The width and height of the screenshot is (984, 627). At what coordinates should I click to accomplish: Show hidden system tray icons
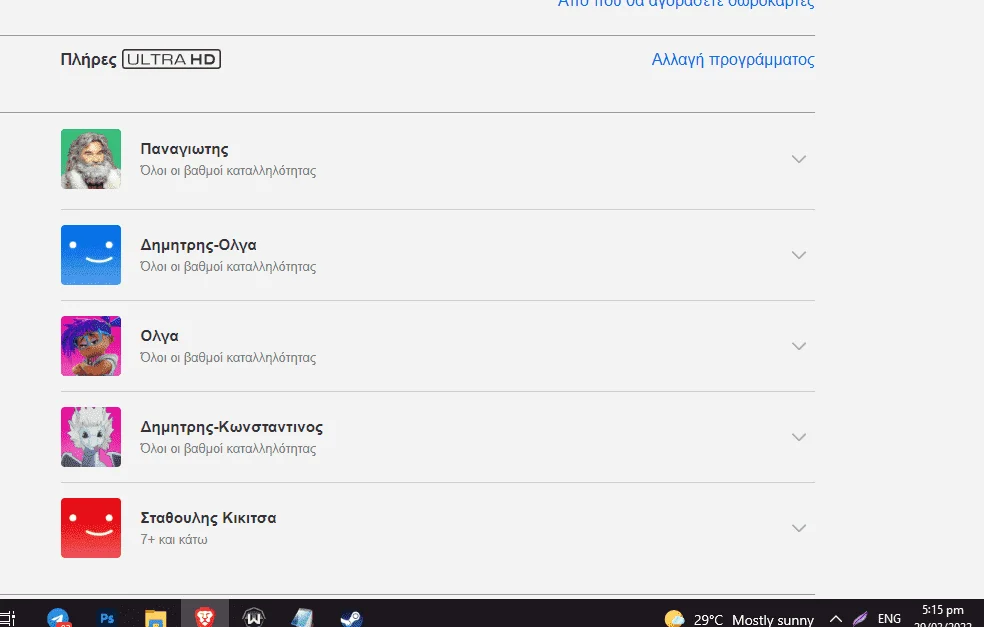coord(836,619)
